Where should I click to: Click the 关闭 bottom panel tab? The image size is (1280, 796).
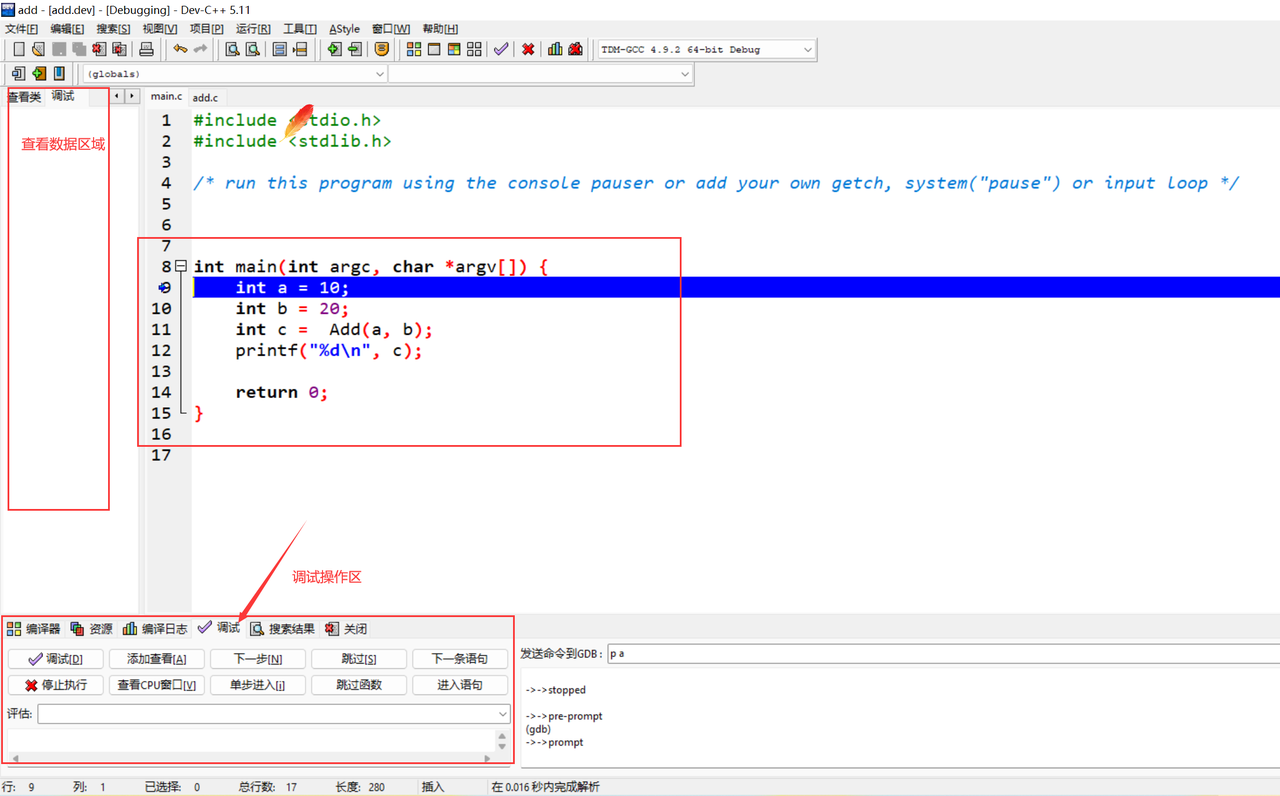coord(346,629)
